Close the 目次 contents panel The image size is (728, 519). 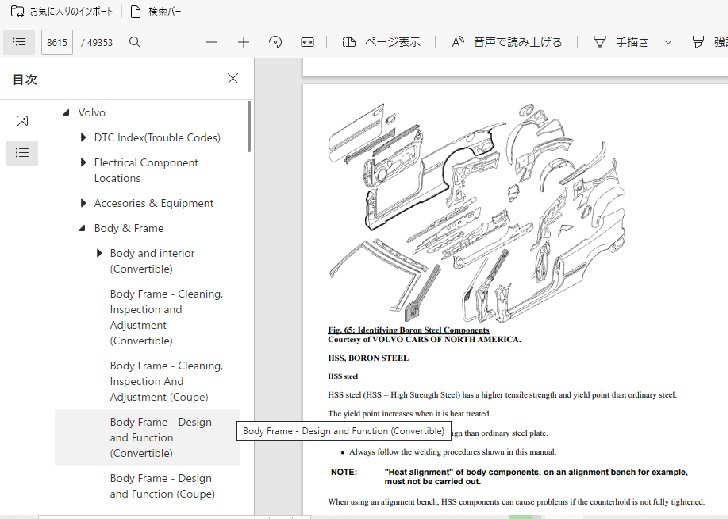coord(233,78)
